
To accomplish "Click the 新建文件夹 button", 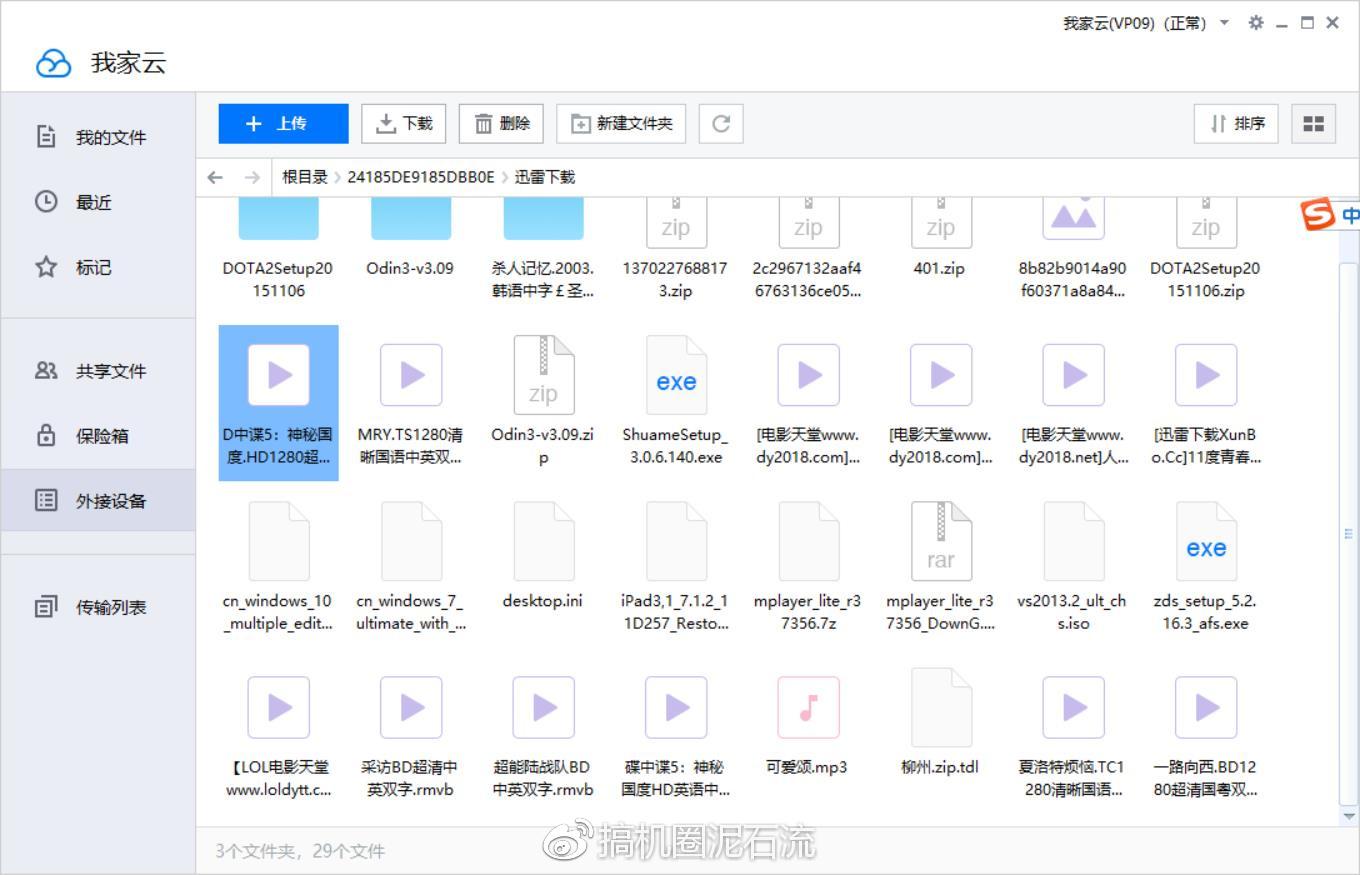I will point(621,124).
